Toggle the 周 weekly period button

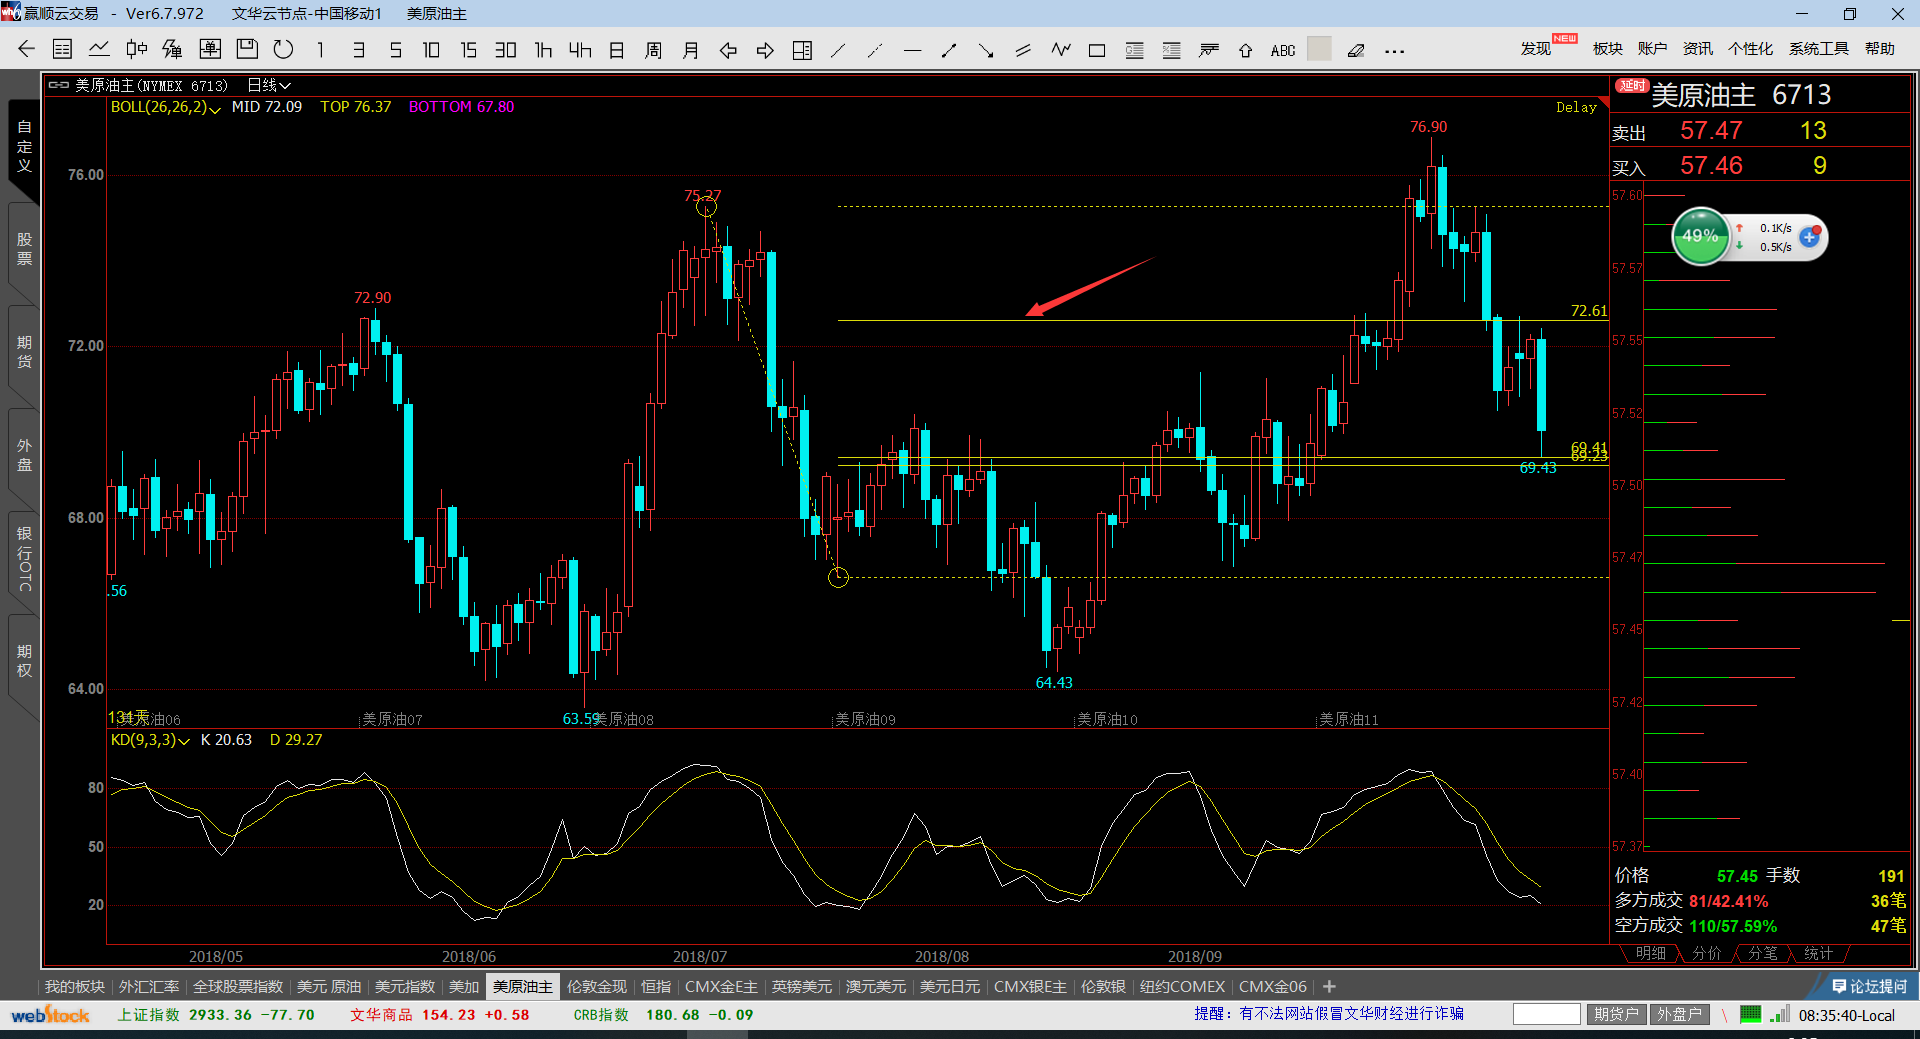[653, 50]
